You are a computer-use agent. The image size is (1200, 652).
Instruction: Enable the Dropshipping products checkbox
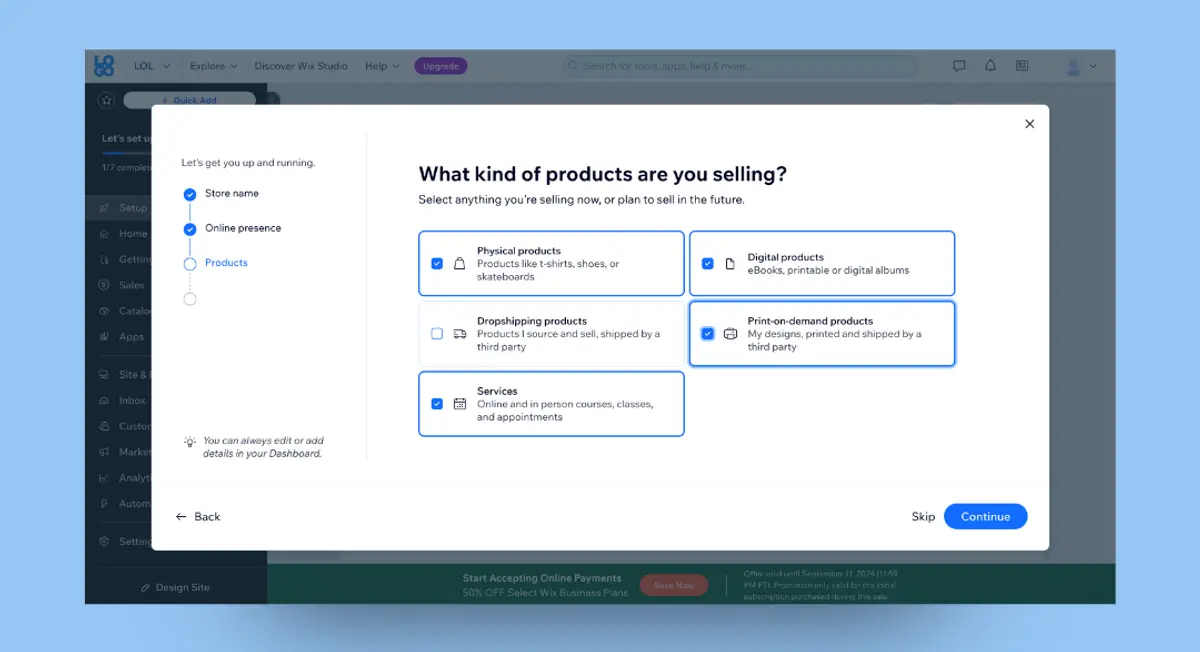437,333
